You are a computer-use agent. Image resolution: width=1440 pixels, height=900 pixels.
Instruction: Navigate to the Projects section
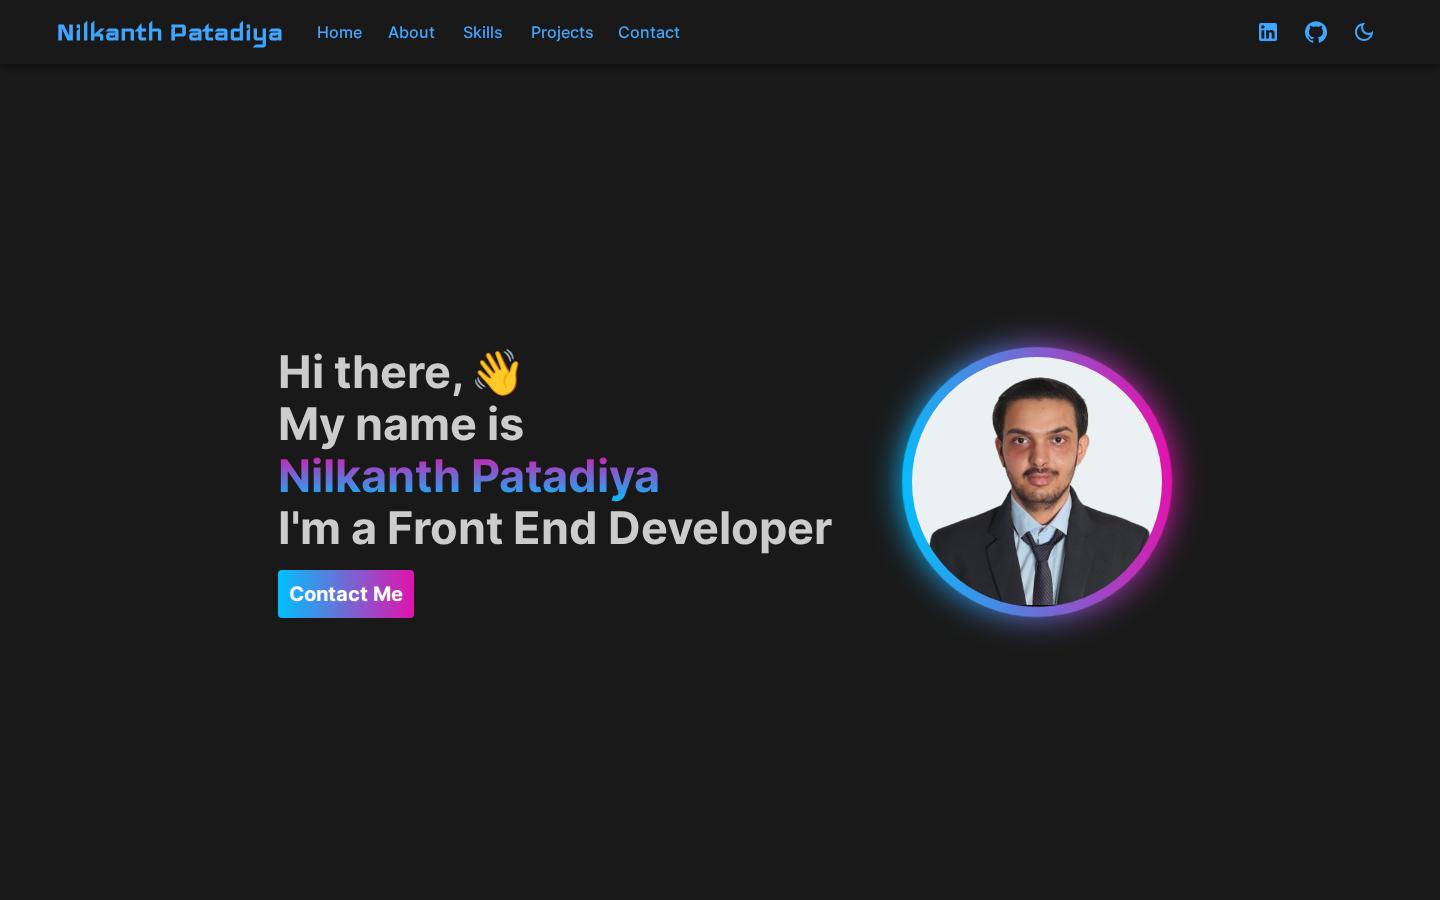(x=562, y=32)
